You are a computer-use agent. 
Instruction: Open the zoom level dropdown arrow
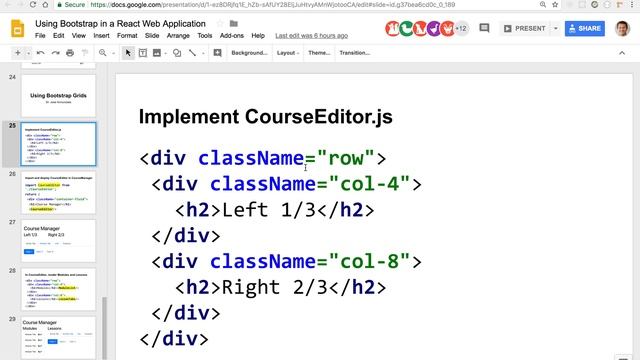click(x=113, y=53)
